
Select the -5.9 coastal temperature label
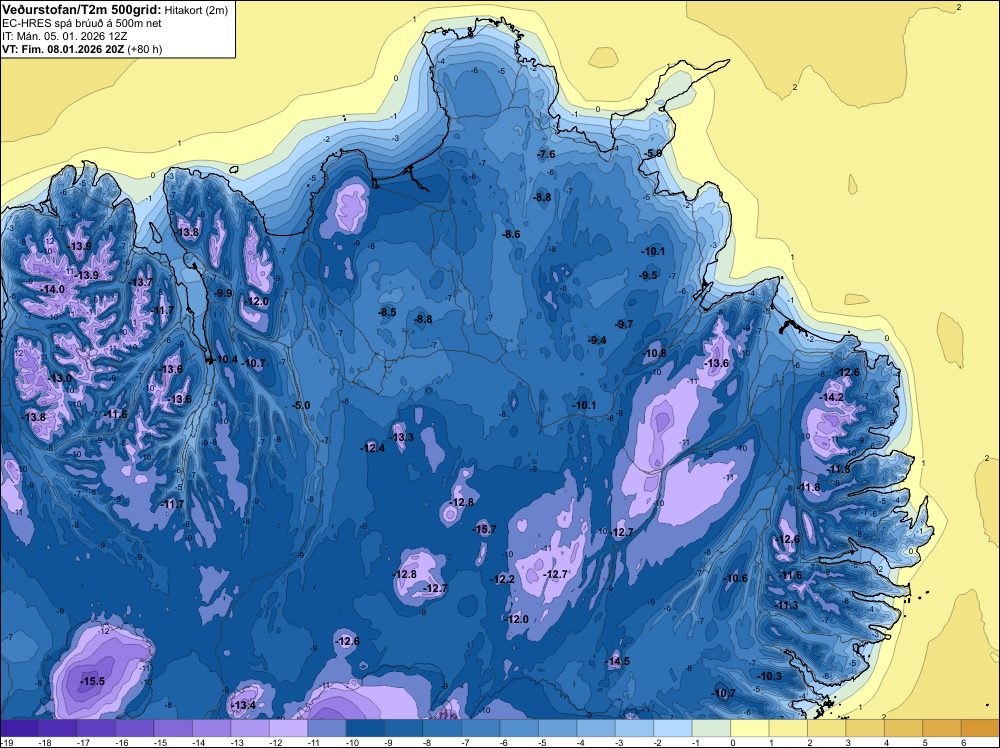(x=653, y=154)
